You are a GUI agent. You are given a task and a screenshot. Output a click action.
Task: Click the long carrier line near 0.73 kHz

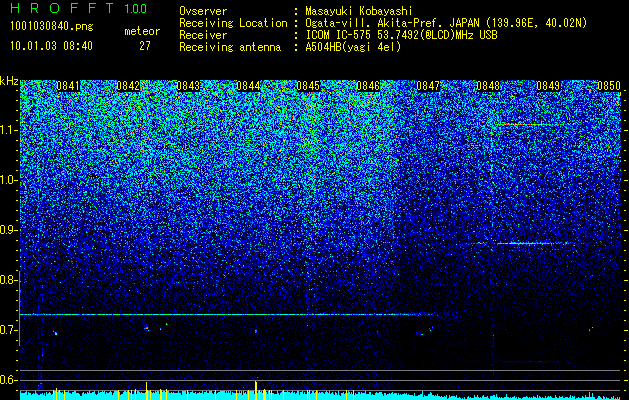click(x=228, y=314)
